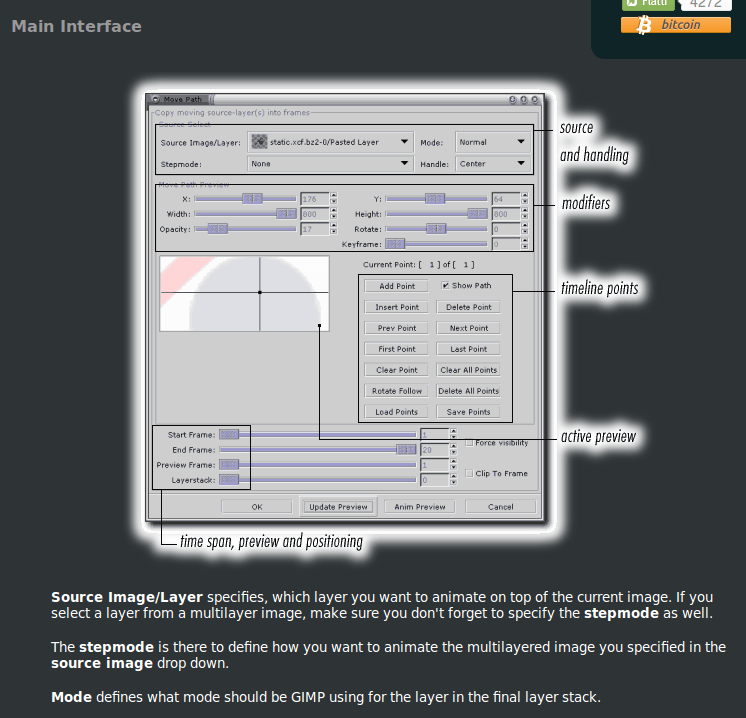Click the Last Point button
Viewport: 746px width, 718px height.
coord(469,349)
